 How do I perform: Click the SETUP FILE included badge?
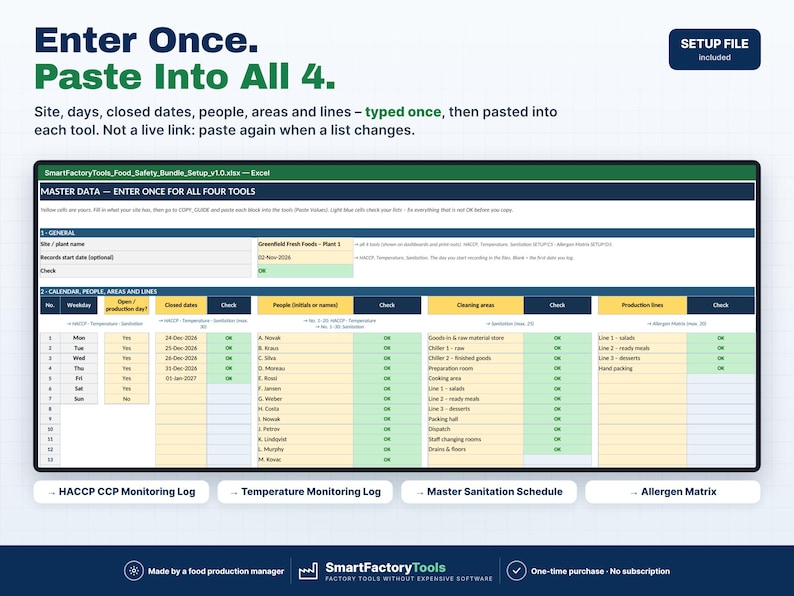(714, 49)
